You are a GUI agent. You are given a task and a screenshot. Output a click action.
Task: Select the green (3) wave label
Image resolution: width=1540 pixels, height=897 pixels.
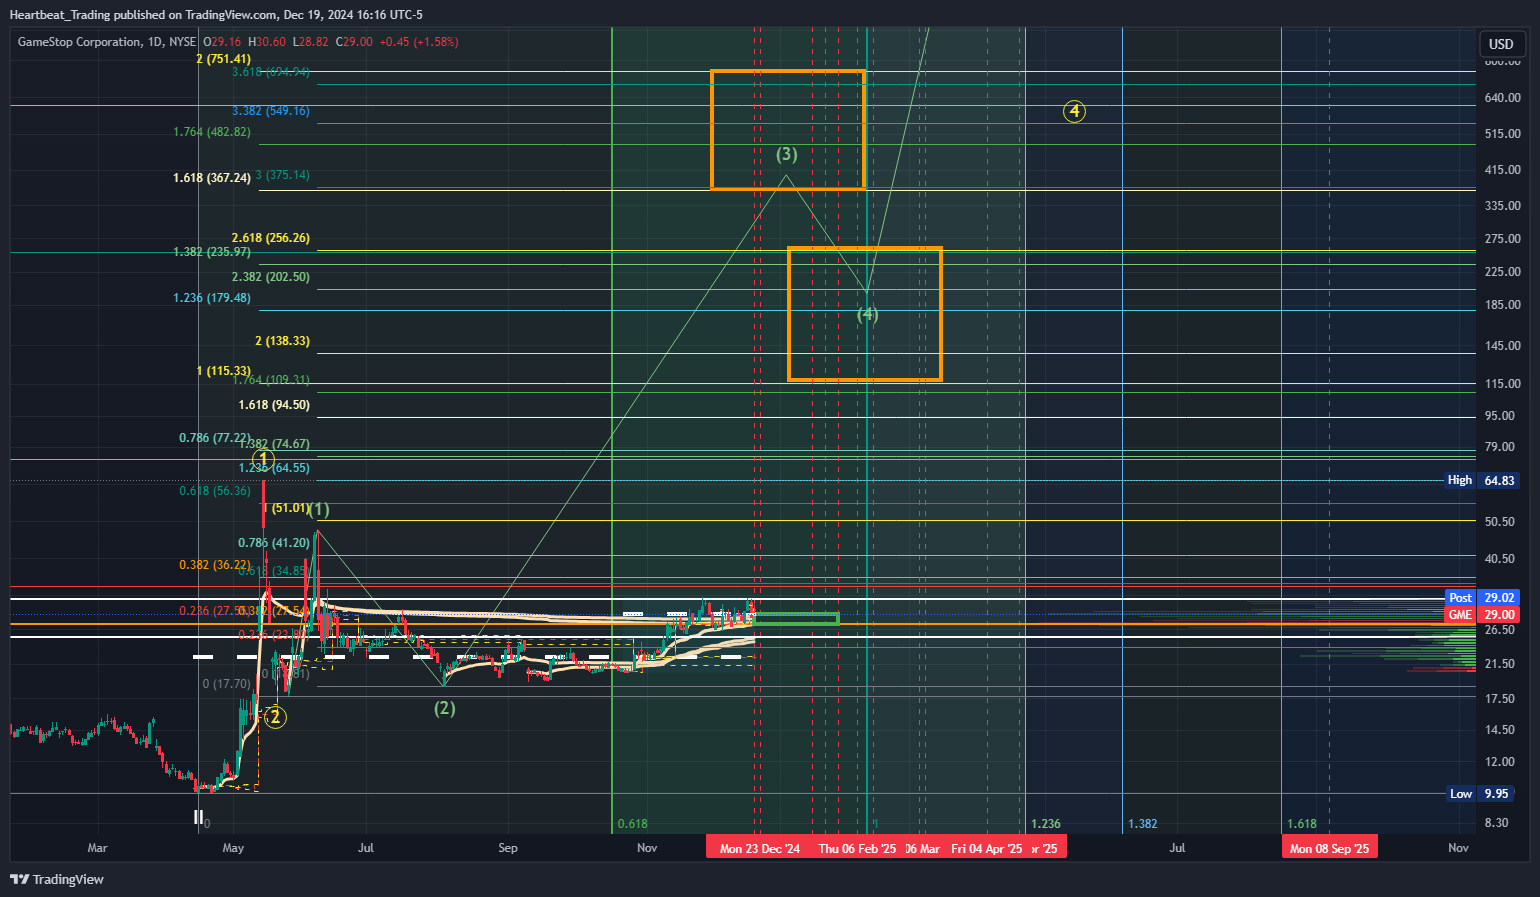787,154
